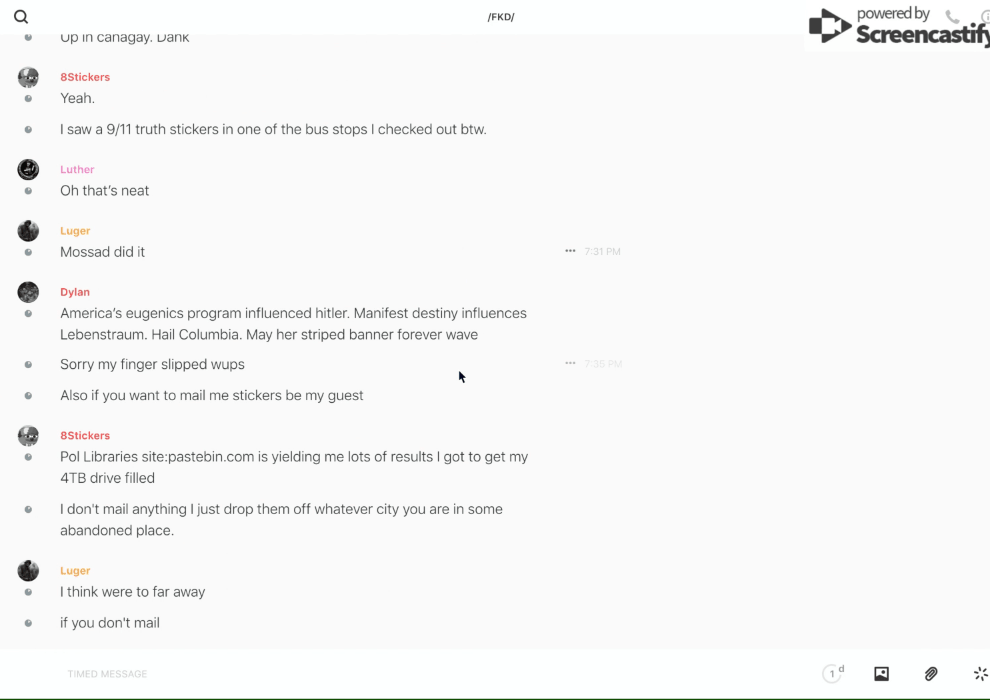Open the image picker icon
The image size is (990, 700).
[881, 674]
